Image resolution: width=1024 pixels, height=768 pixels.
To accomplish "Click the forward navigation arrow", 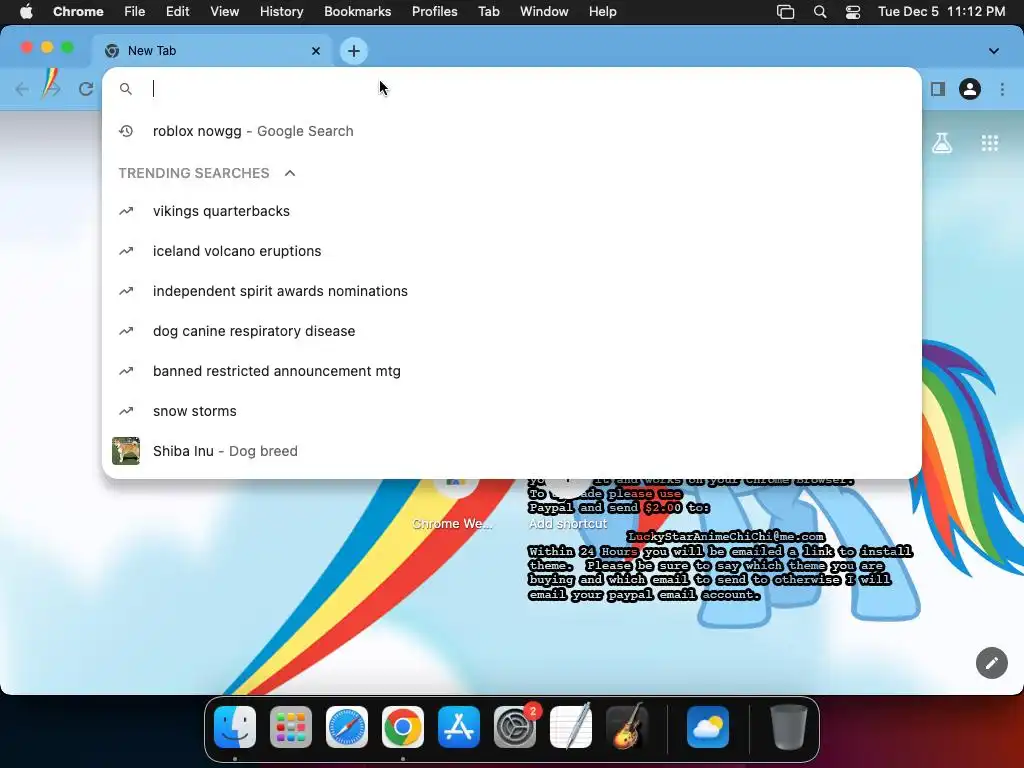I will [x=52, y=89].
